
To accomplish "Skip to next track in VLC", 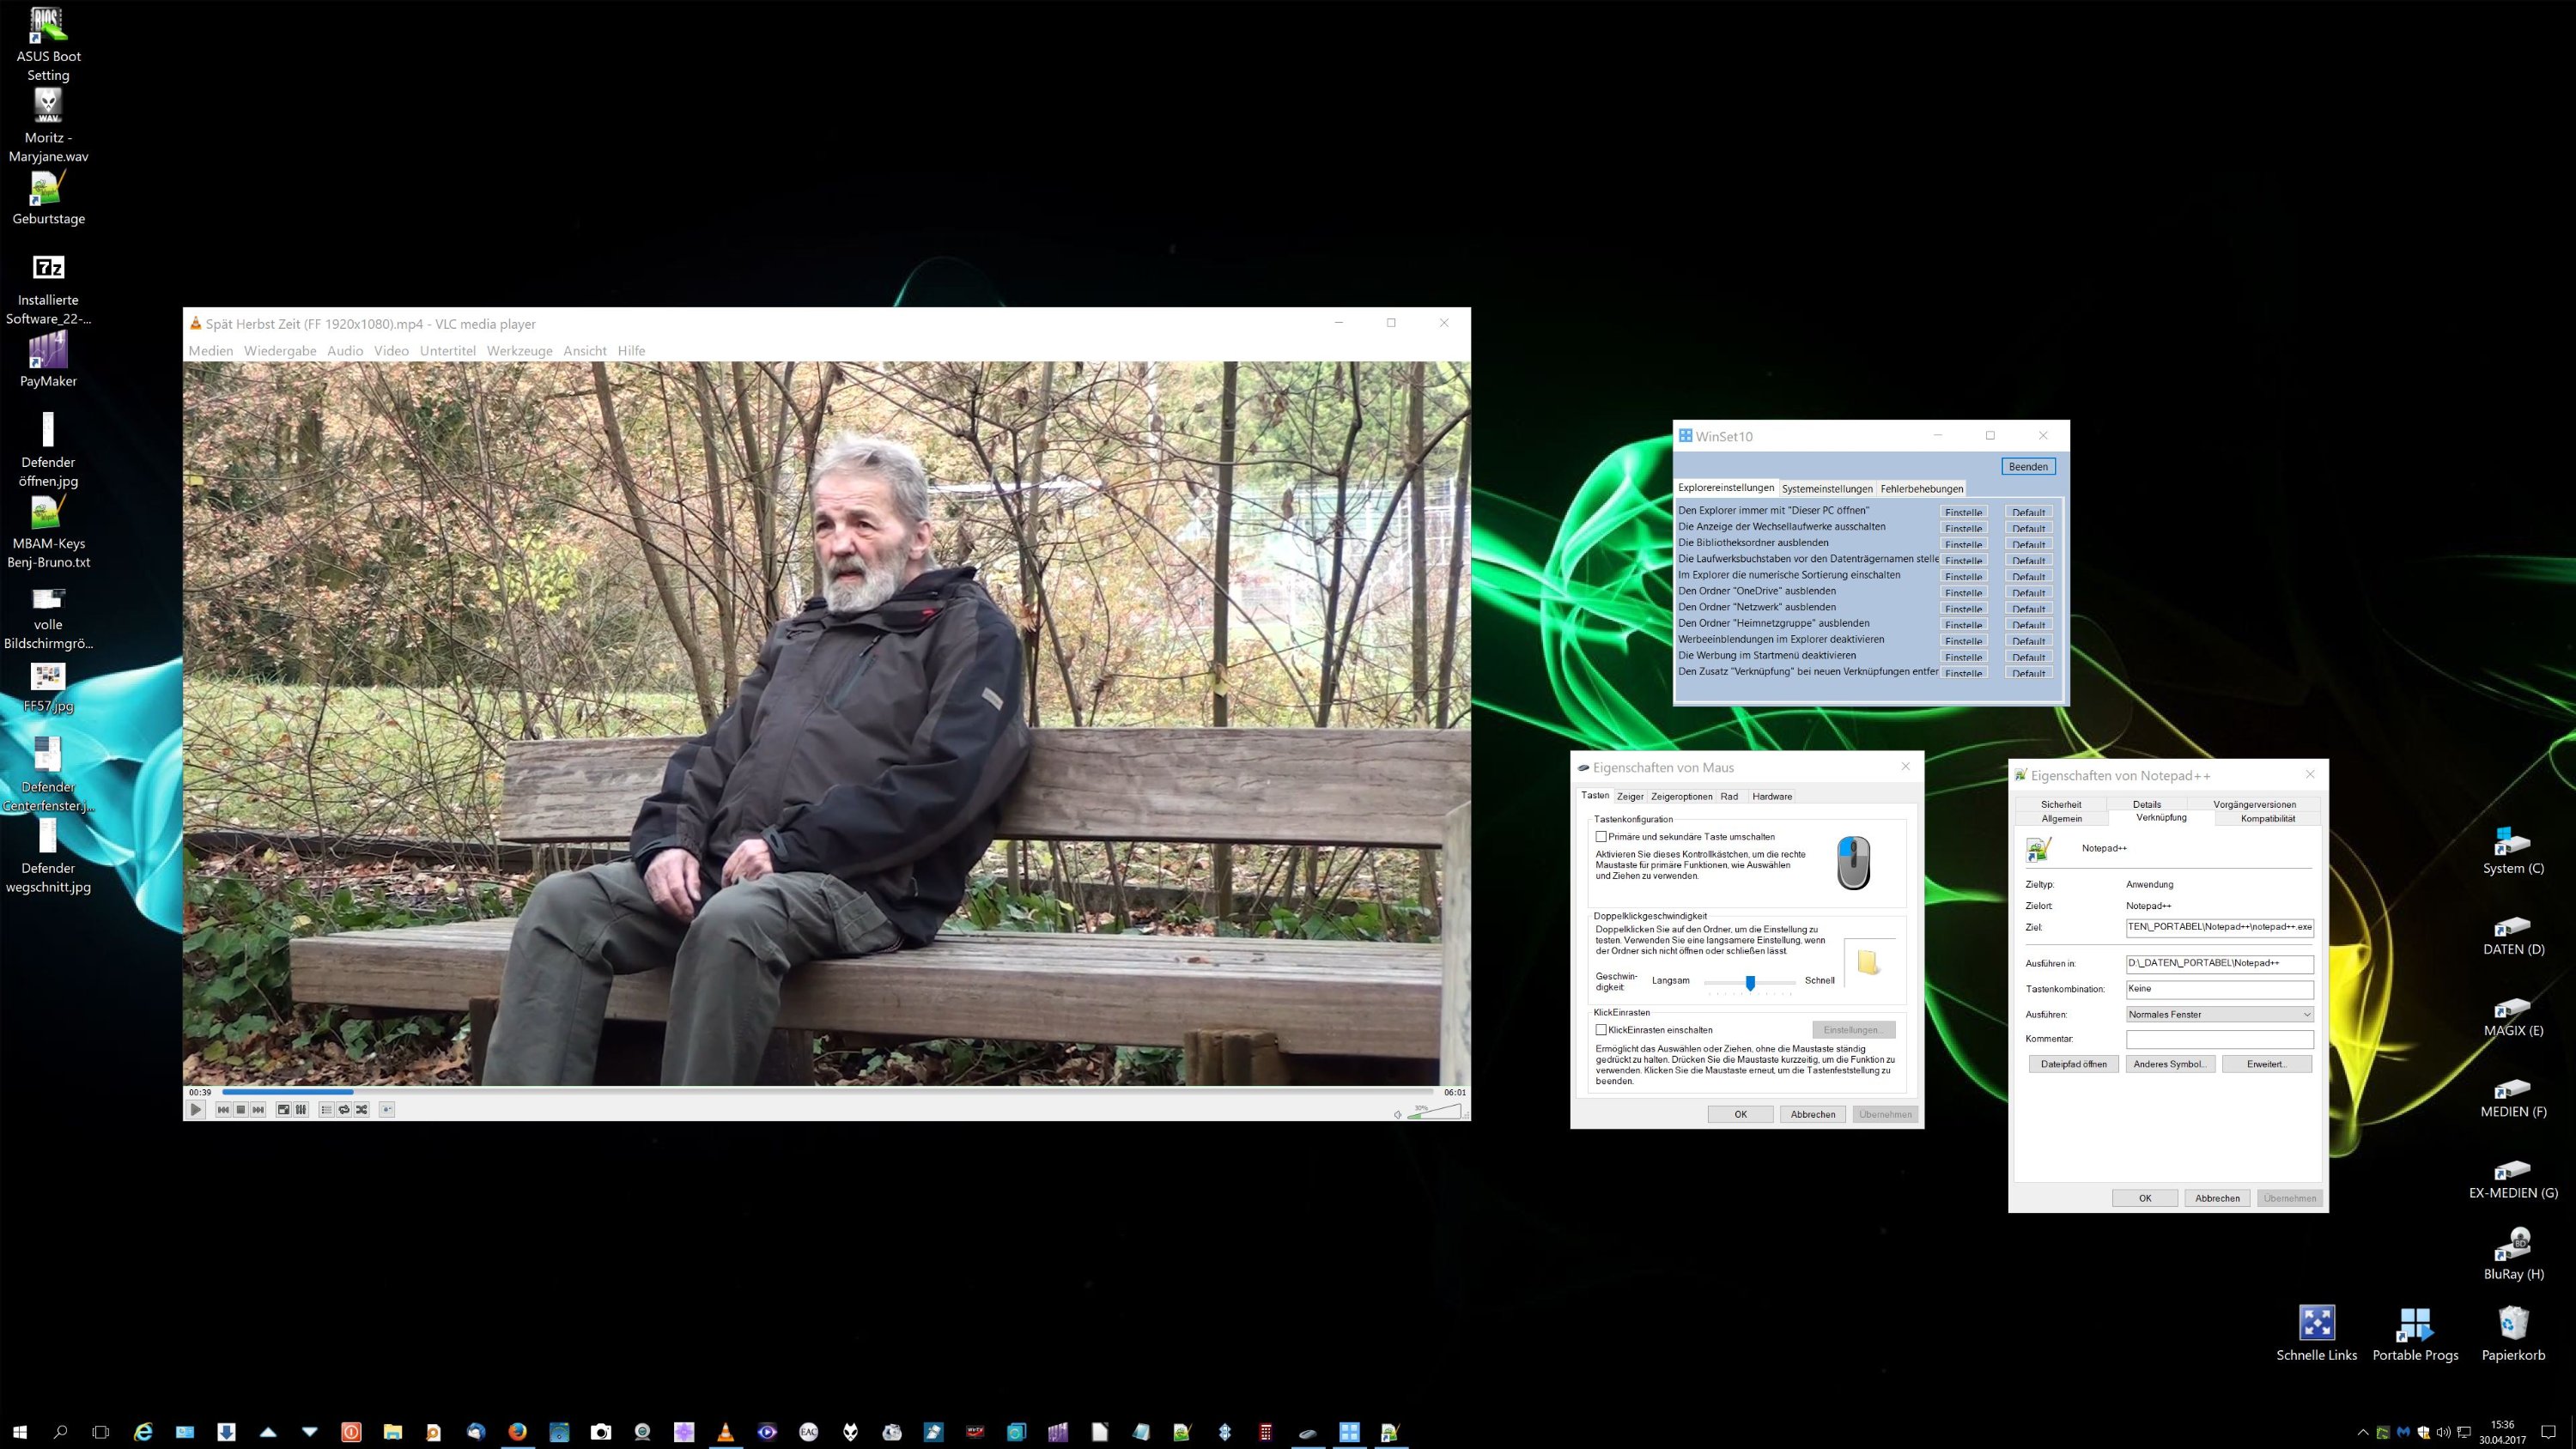I will [259, 1109].
